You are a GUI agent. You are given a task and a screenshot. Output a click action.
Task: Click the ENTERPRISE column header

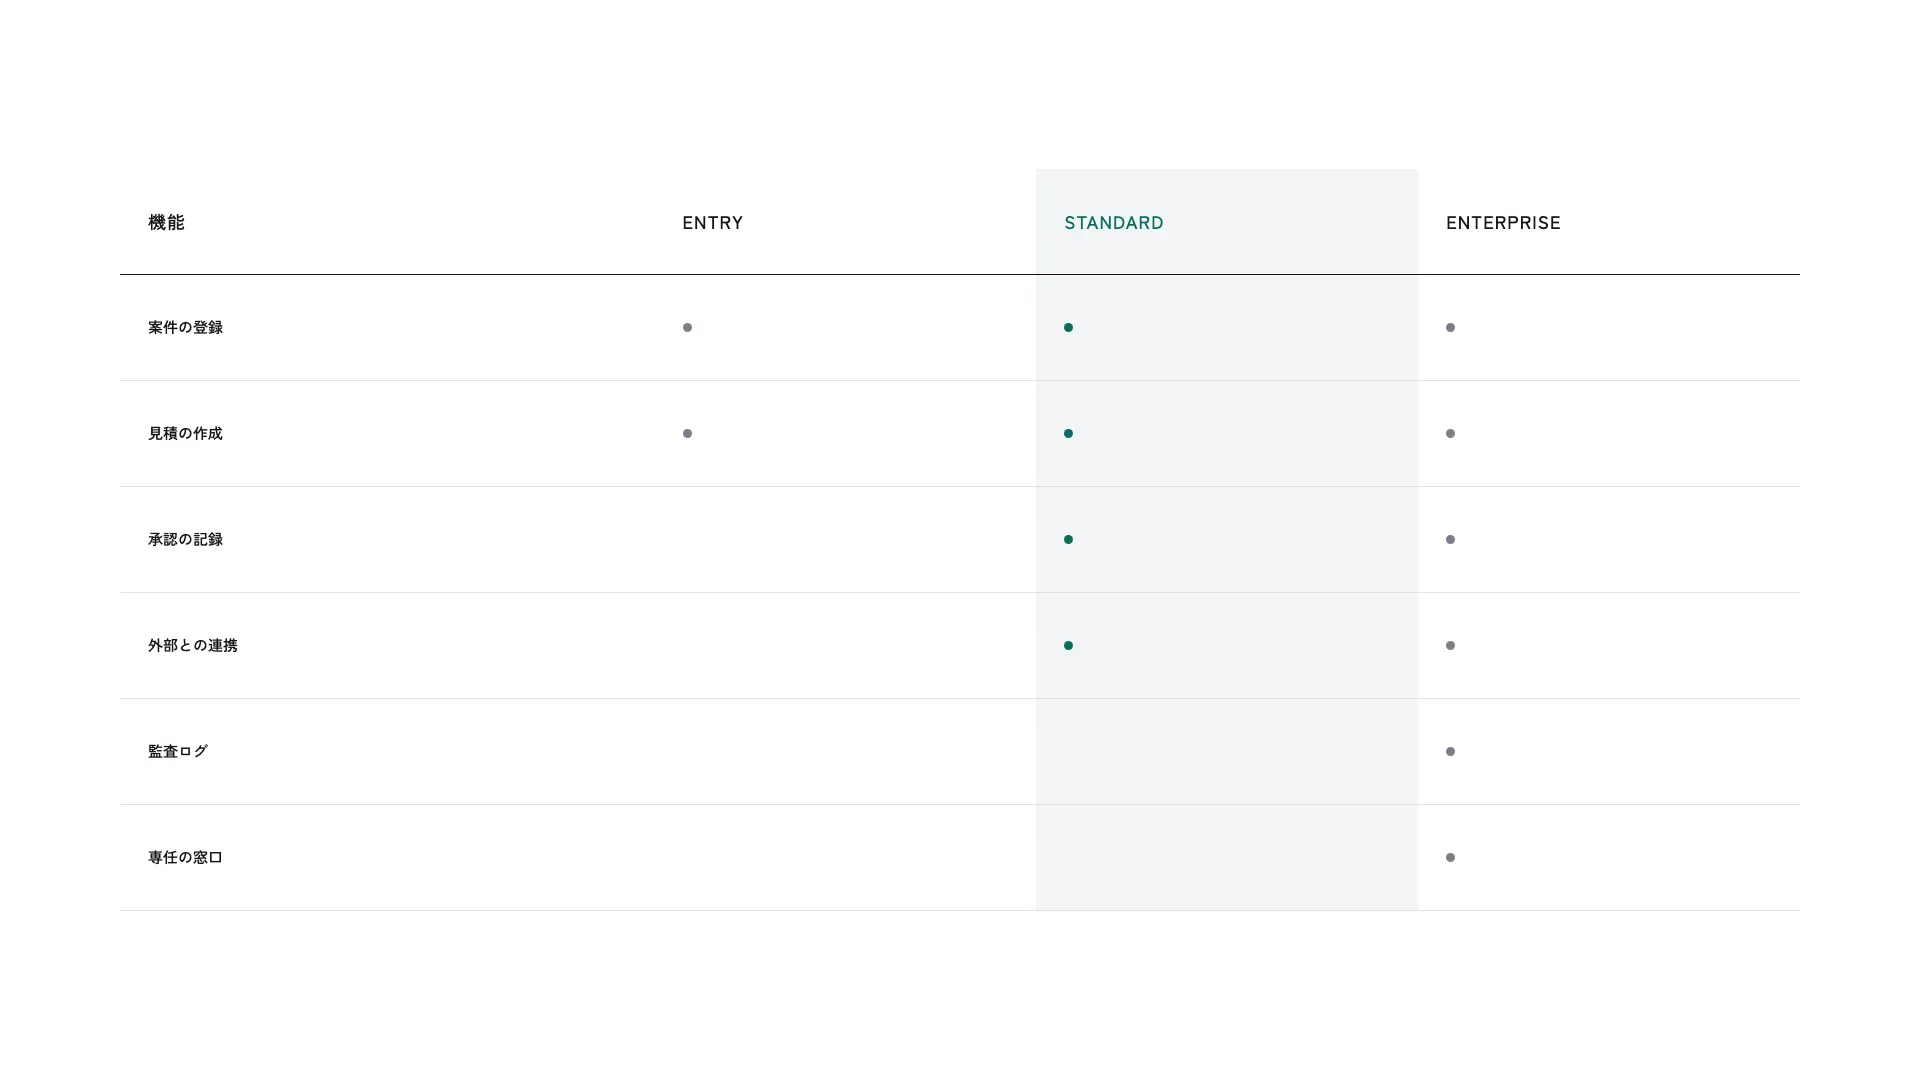(1503, 223)
